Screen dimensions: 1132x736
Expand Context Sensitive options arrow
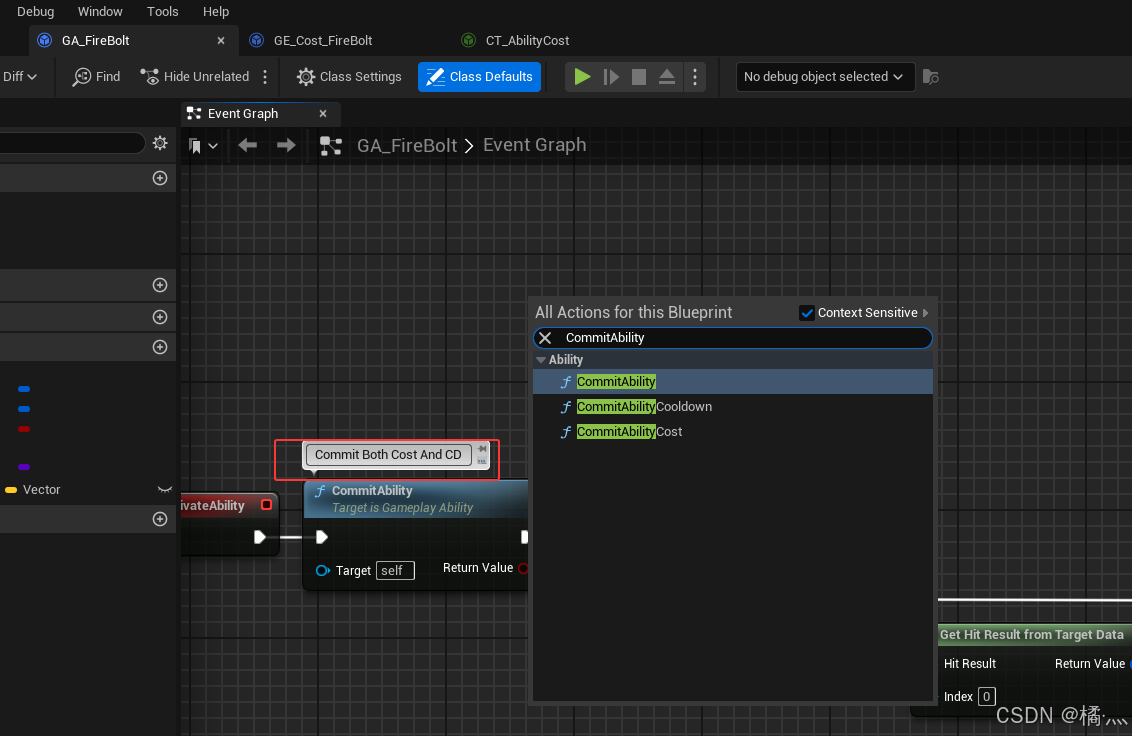[x=926, y=313]
